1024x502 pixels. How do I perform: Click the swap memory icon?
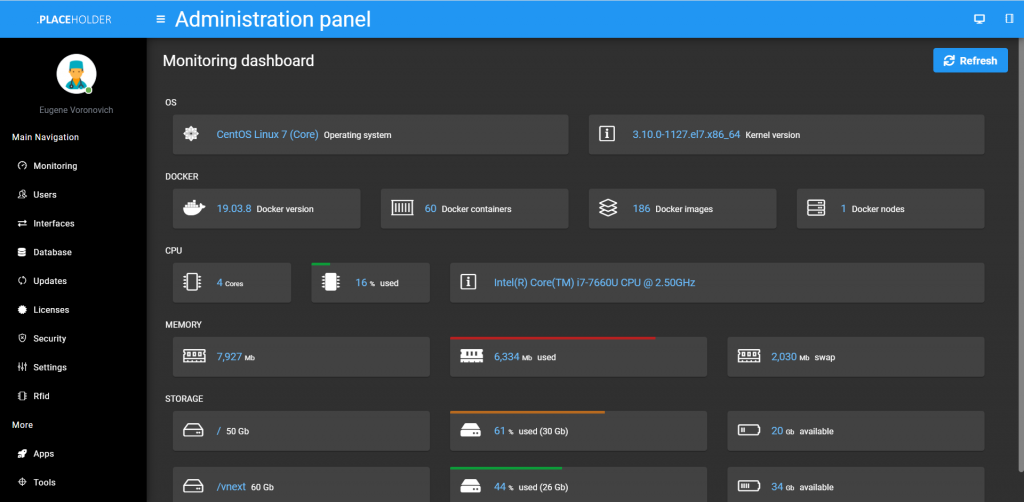tap(748, 356)
